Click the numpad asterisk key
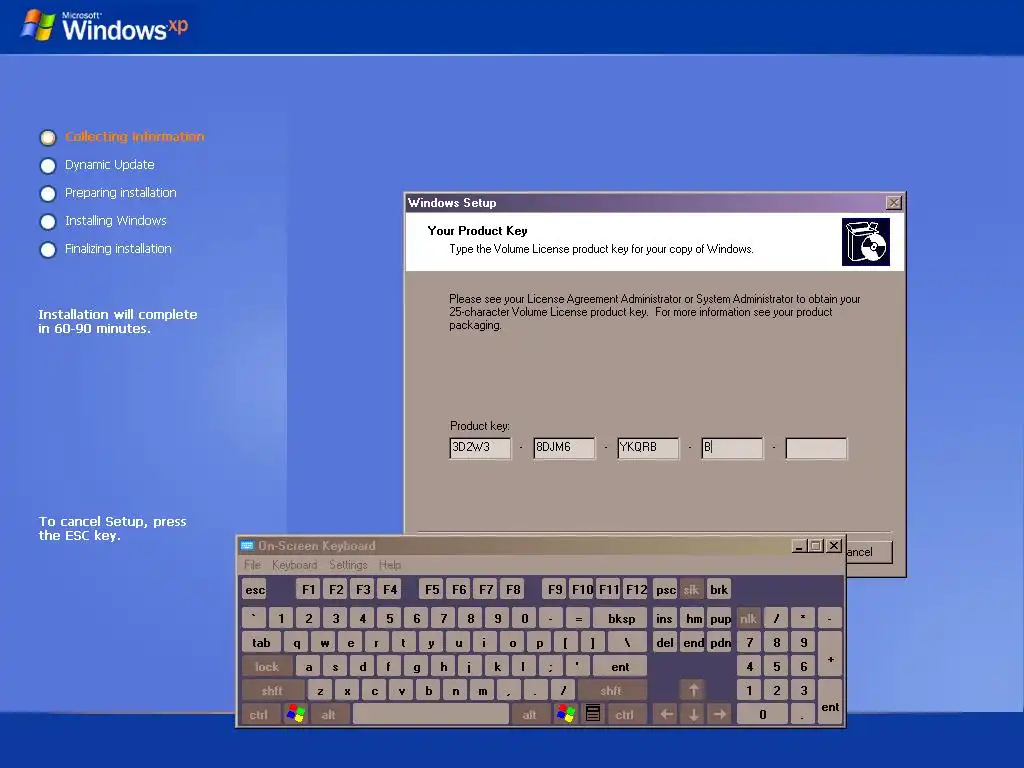This screenshot has width=1024, height=768. pos(803,618)
